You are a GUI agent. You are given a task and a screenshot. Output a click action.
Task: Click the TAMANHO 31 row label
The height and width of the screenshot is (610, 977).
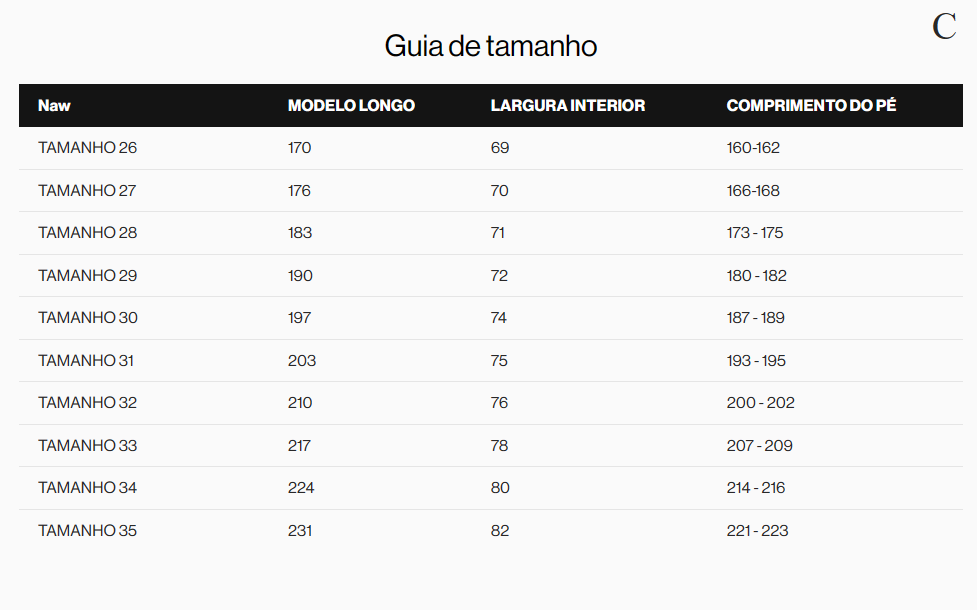(x=86, y=361)
